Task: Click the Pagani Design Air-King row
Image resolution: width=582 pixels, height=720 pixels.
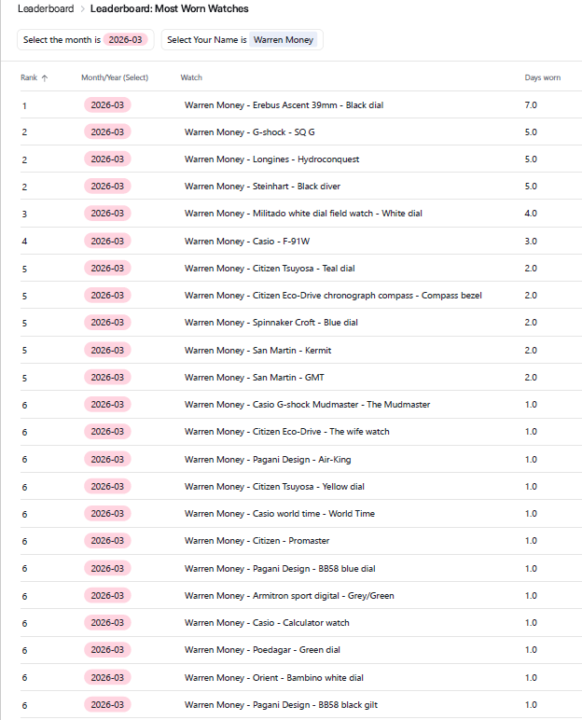Action: (301, 459)
